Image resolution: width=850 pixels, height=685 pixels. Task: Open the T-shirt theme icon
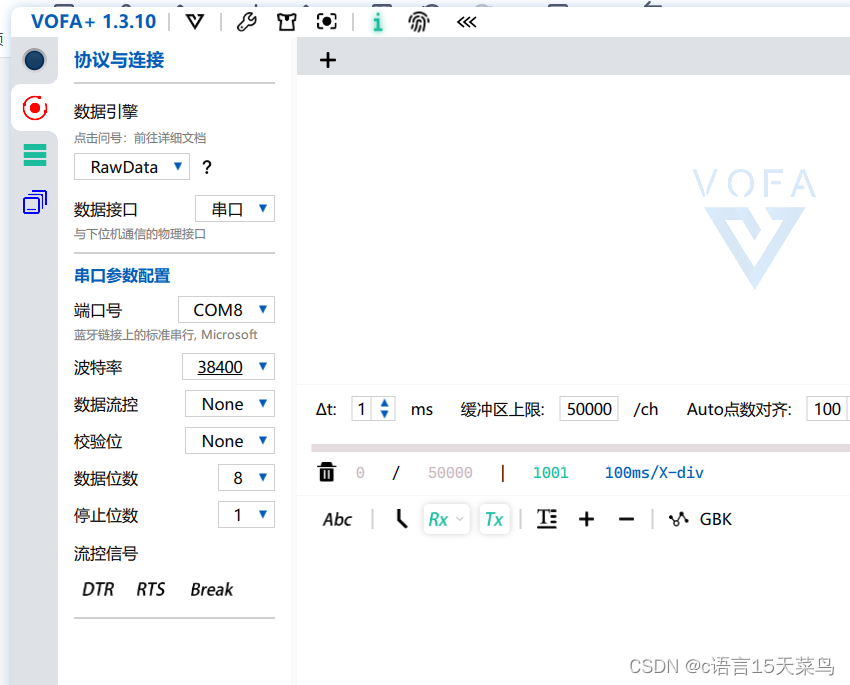click(x=287, y=22)
